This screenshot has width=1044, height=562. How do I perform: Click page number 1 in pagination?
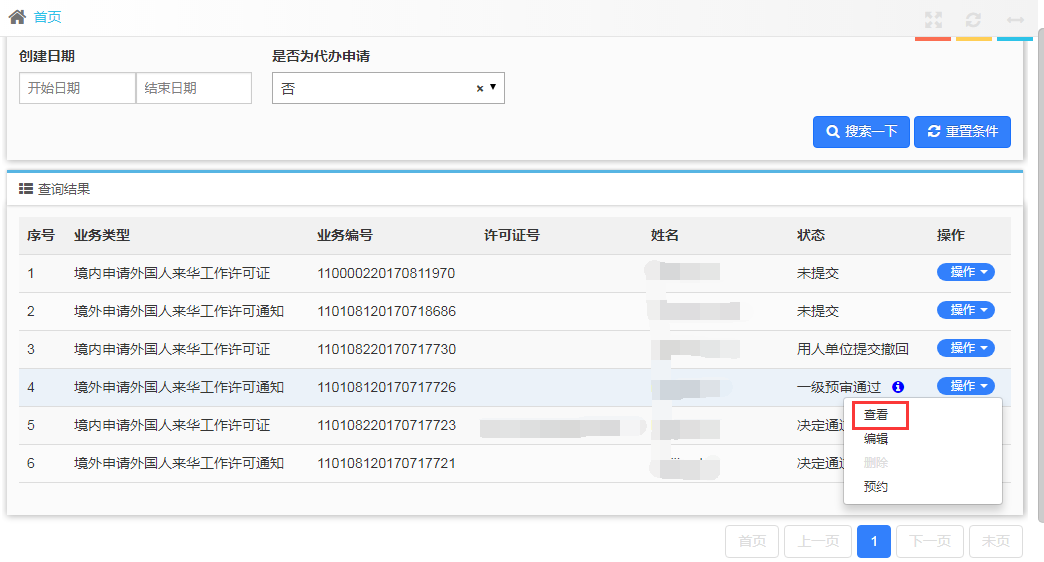[x=874, y=541]
